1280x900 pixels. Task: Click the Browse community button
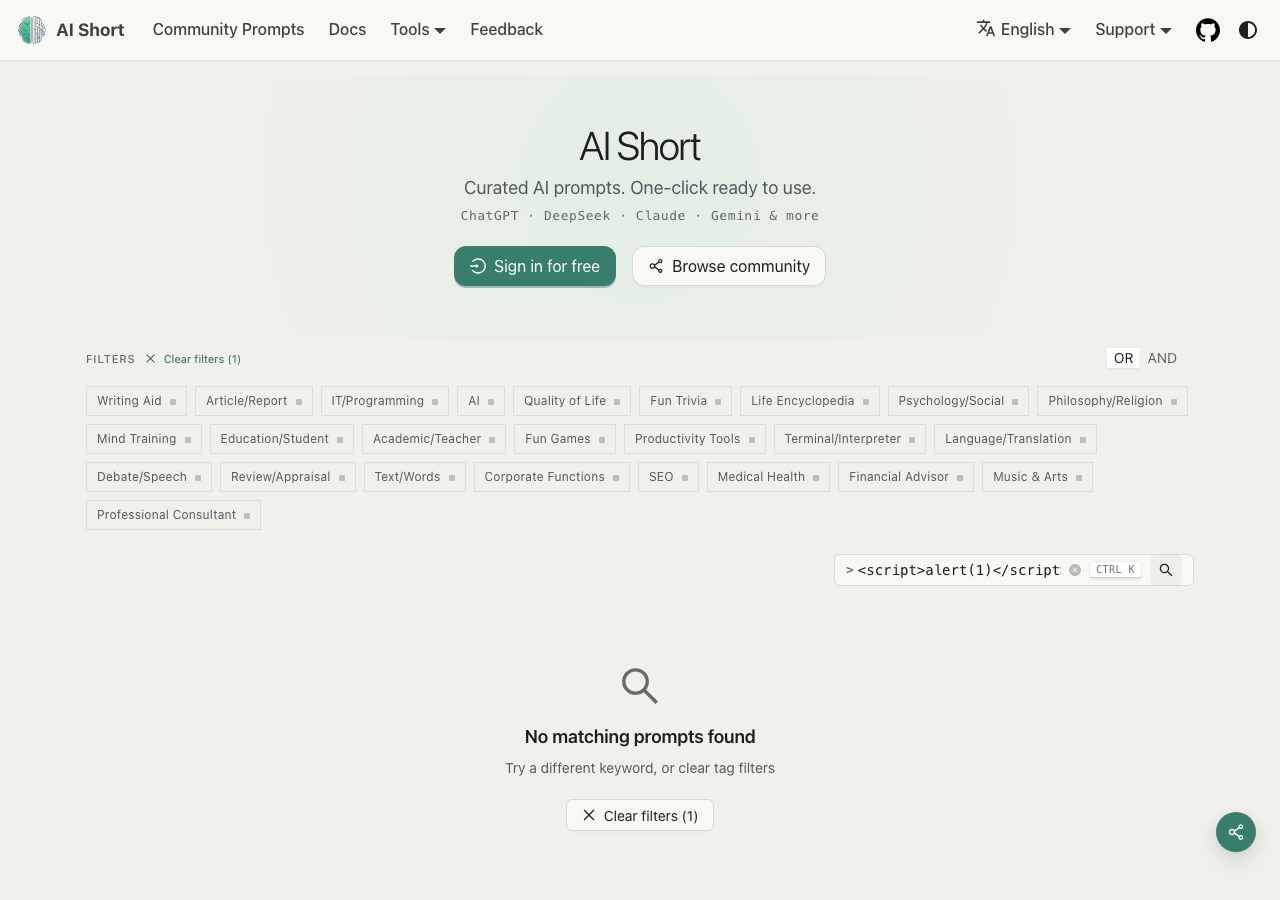[729, 266]
